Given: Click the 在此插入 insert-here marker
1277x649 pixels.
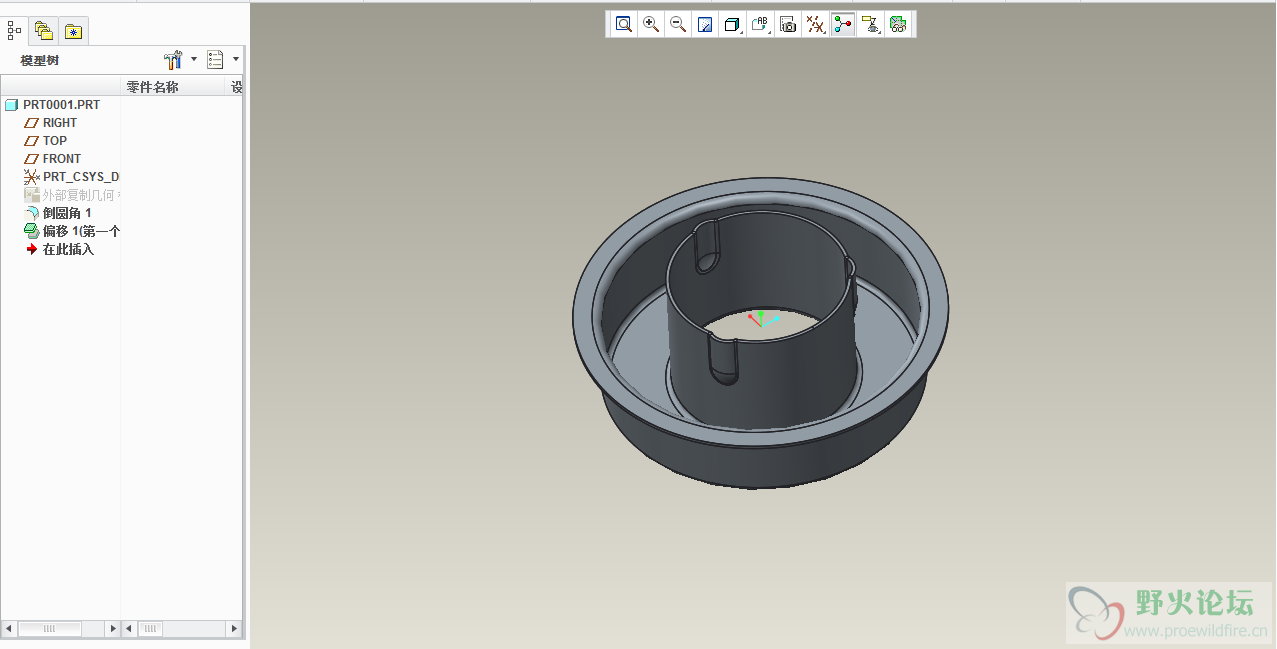Looking at the screenshot, I should pos(60,249).
